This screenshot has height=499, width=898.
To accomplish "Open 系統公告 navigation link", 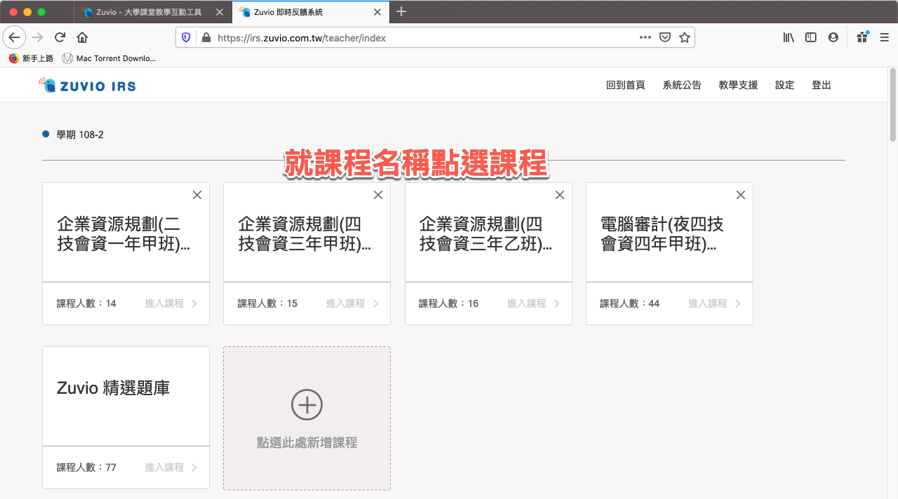I will click(682, 85).
